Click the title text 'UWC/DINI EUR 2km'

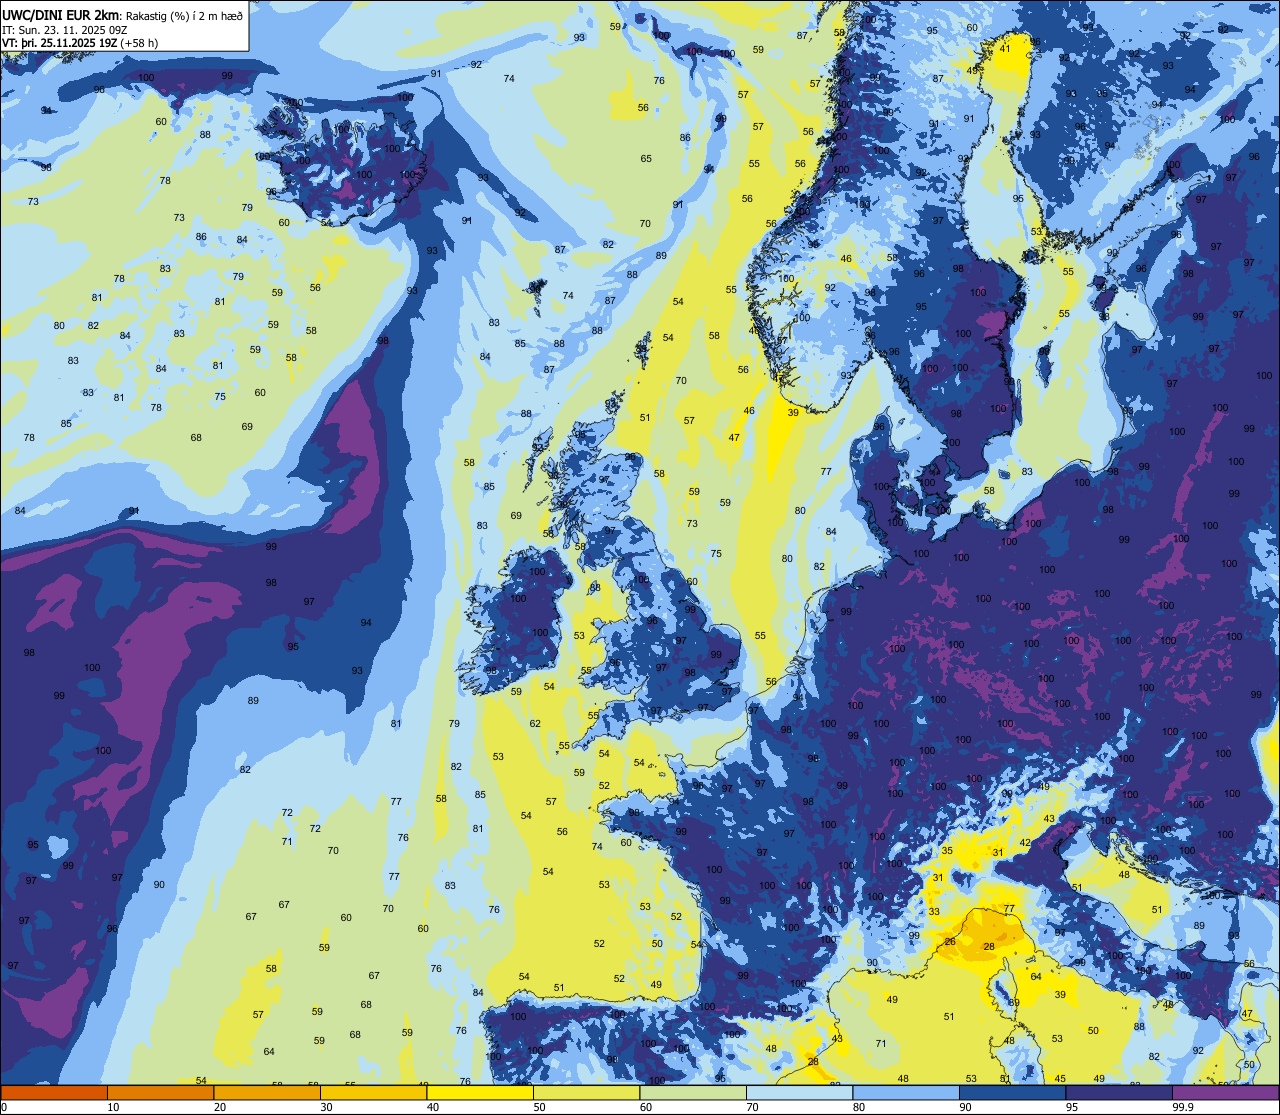pyautogui.click(x=60, y=14)
